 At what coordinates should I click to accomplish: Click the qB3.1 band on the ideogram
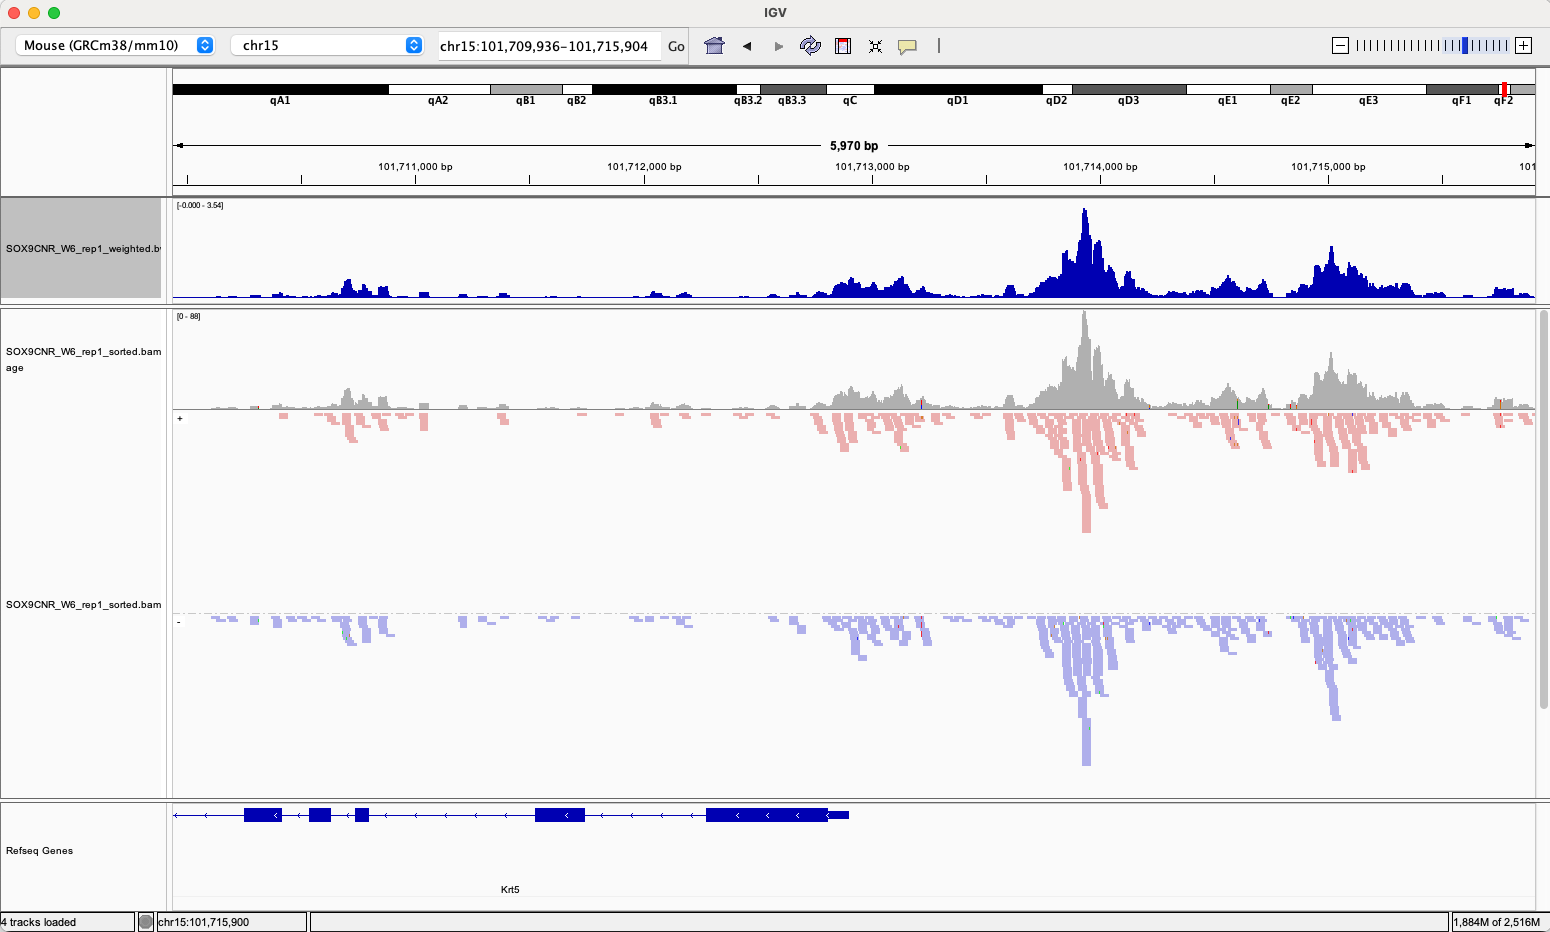pos(664,90)
